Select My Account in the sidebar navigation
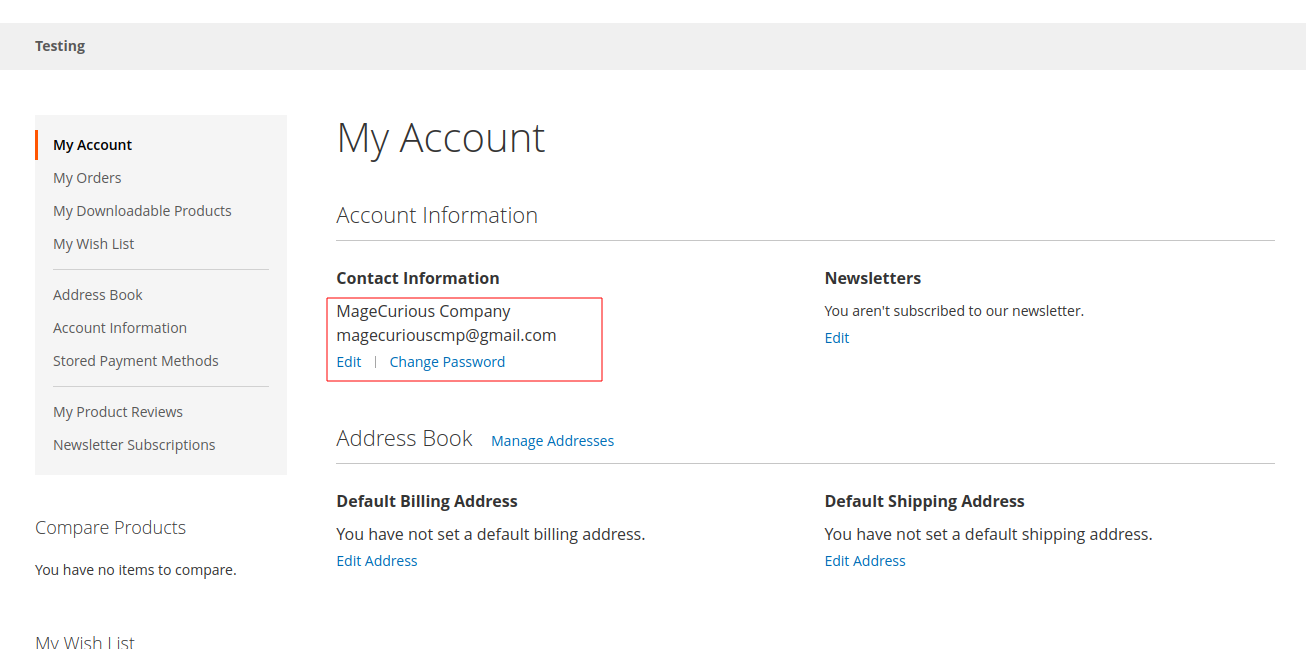Screen dimensions: 1306x649 [92, 144]
